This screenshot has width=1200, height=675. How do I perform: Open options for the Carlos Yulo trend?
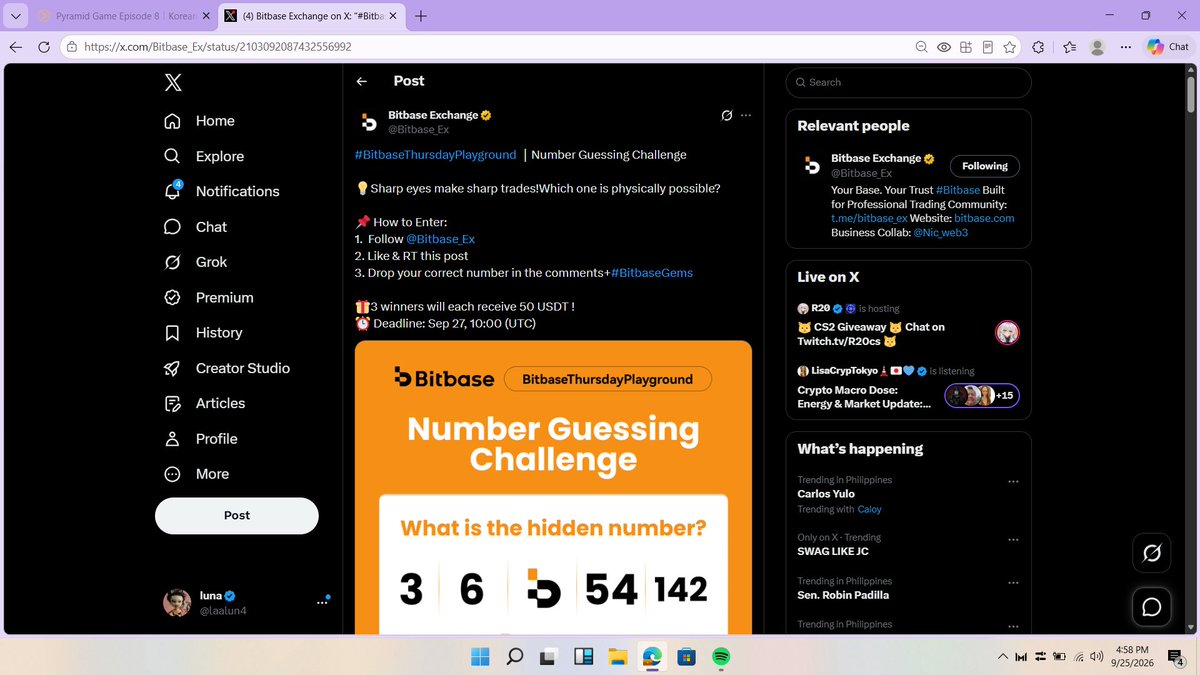tap(1013, 481)
